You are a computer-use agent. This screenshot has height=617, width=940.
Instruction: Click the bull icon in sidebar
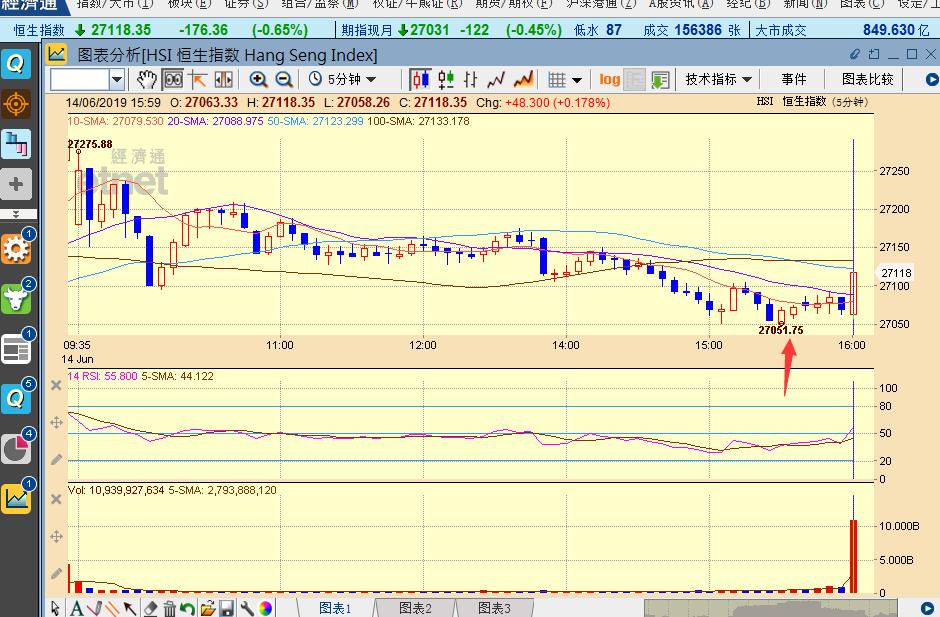(x=16, y=298)
